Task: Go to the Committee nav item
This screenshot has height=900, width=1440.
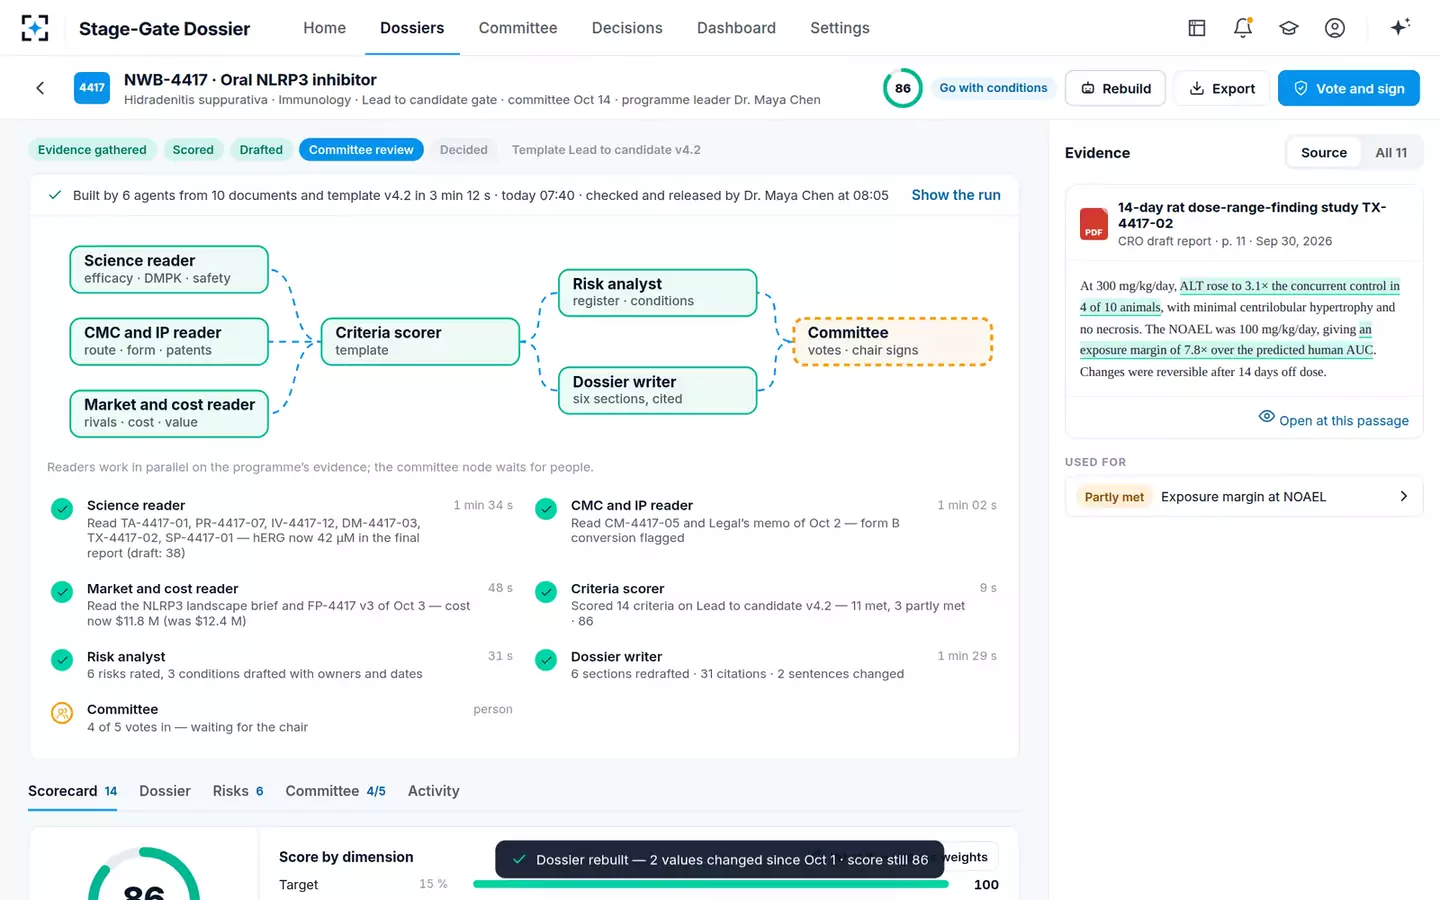Action: [x=518, y=28]
